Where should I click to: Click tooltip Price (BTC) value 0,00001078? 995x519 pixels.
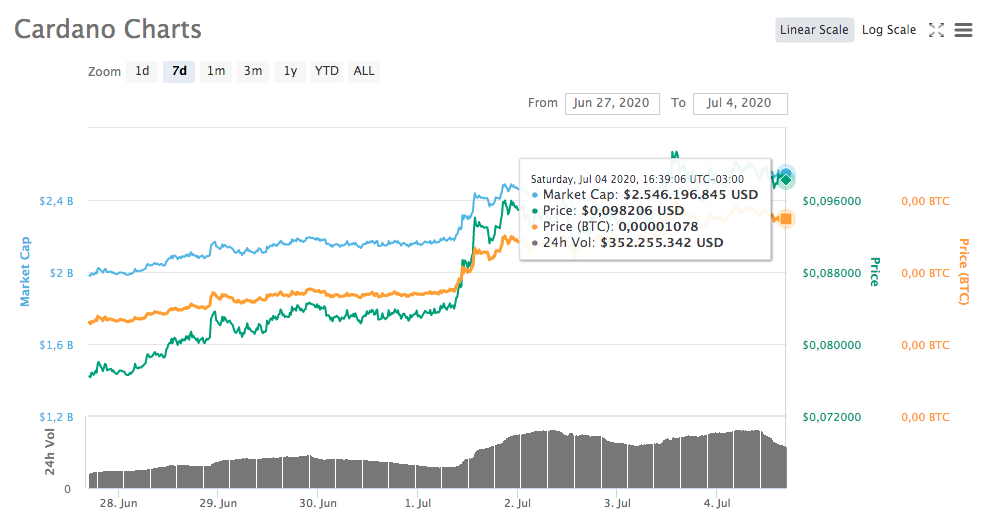pyautogui.click(x=658, y=227)
